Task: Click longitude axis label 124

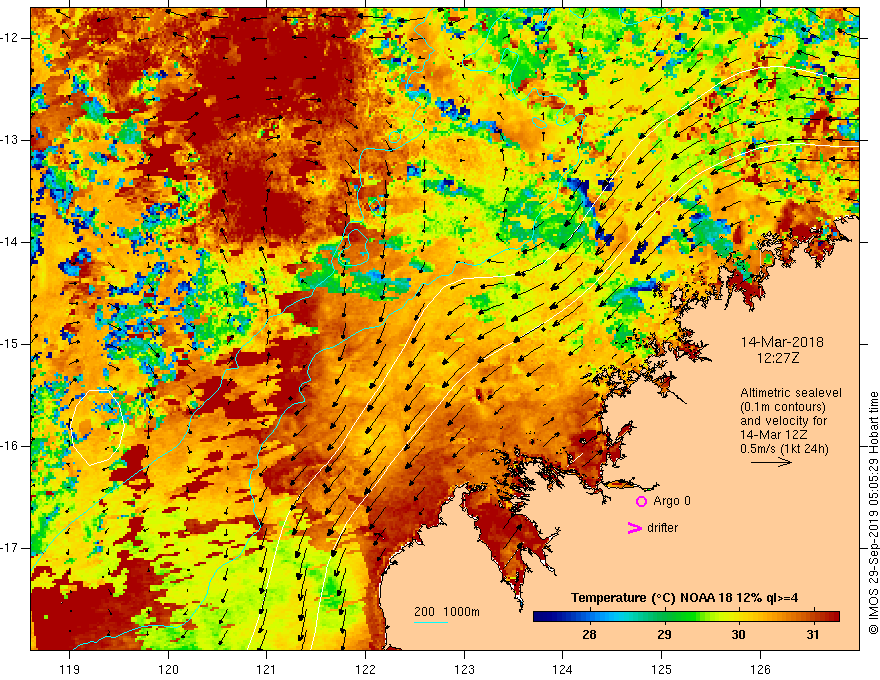Action: (x=562, y=669)
